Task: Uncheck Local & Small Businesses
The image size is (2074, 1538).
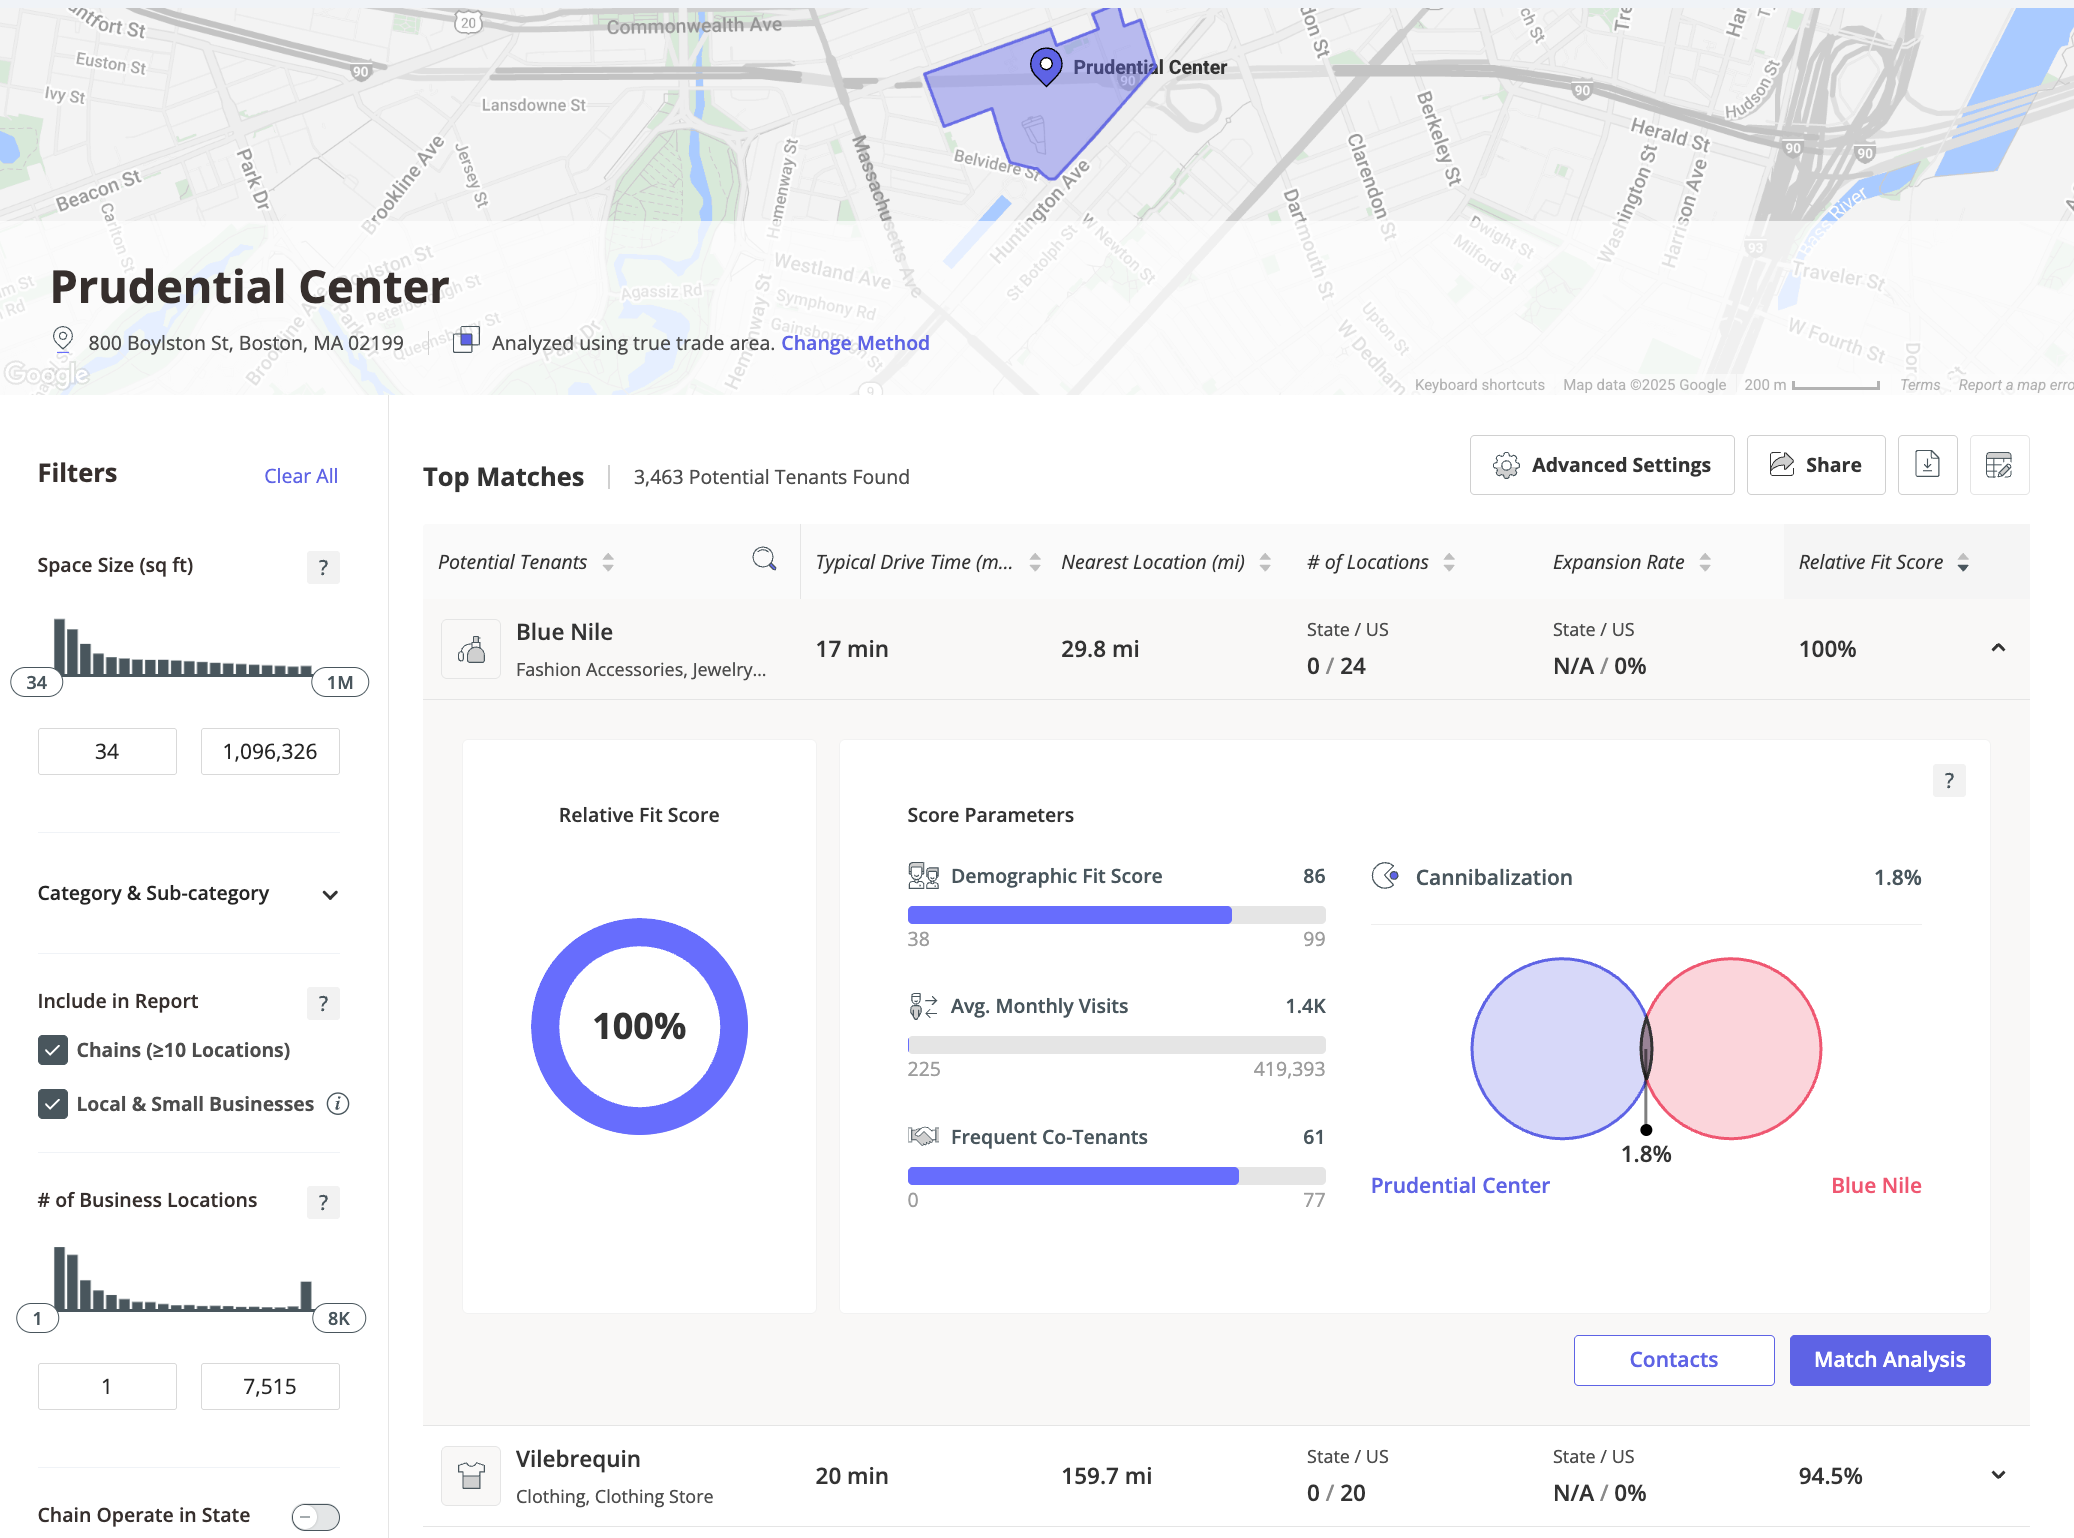Action: (x=52, y=1104)
